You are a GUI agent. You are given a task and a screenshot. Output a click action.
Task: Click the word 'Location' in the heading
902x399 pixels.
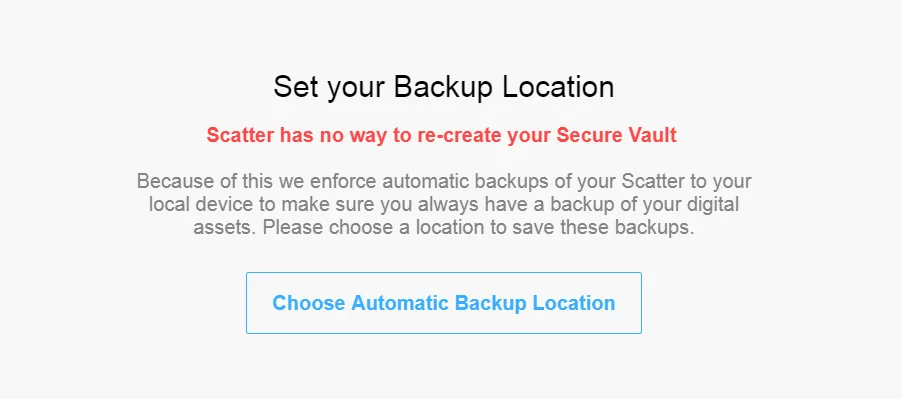pyautogui.click(x=558, y=87)
